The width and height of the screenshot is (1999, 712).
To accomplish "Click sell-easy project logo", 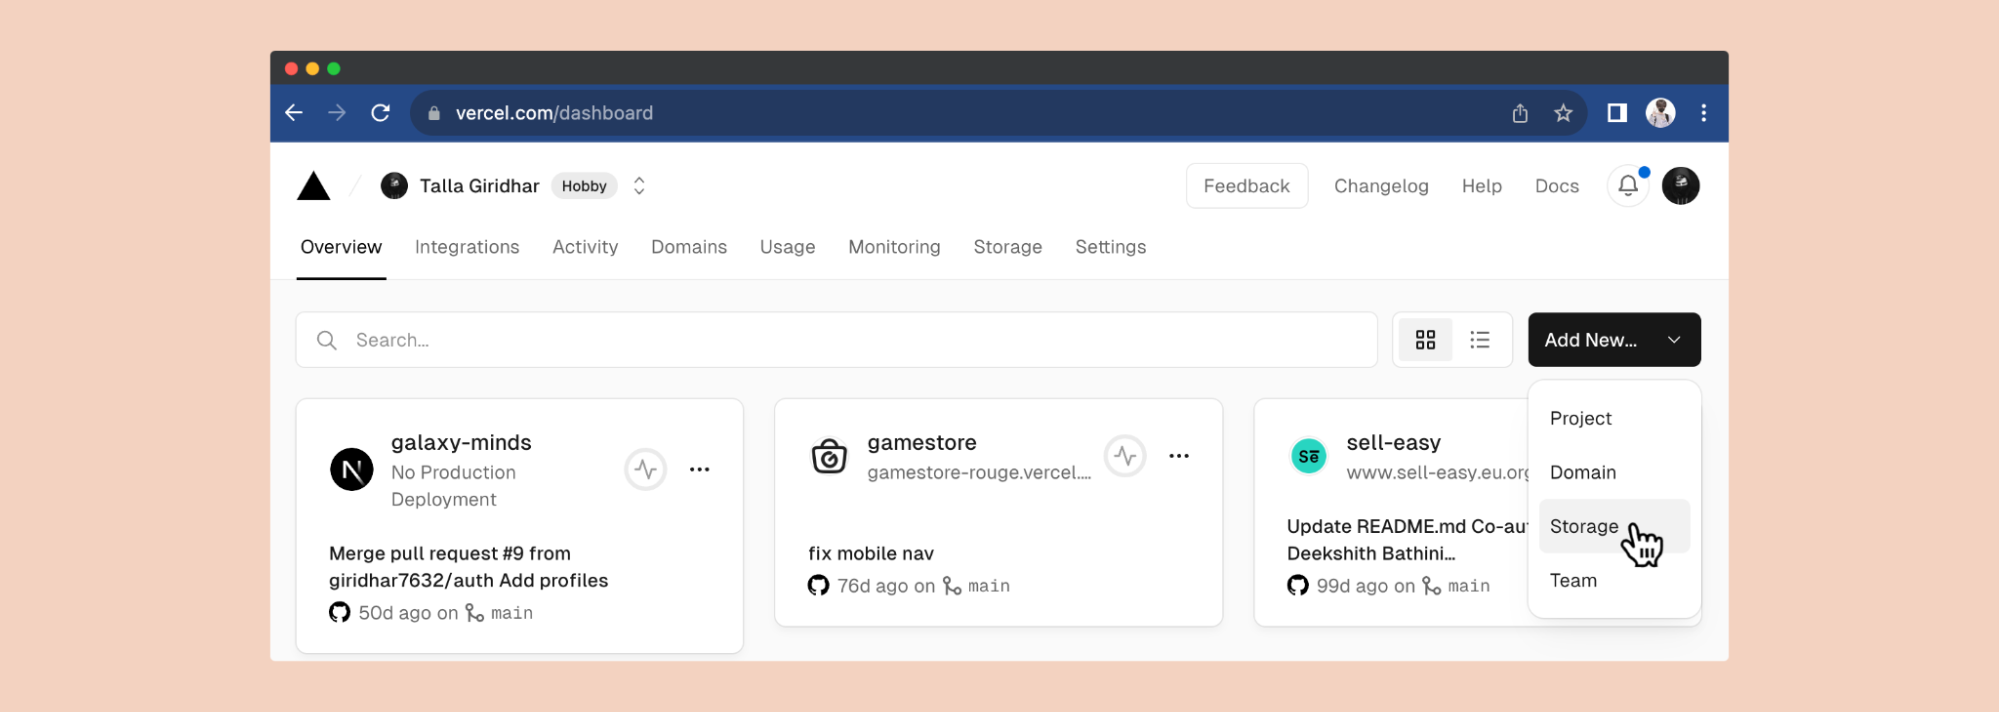I will pos(1309,456).
